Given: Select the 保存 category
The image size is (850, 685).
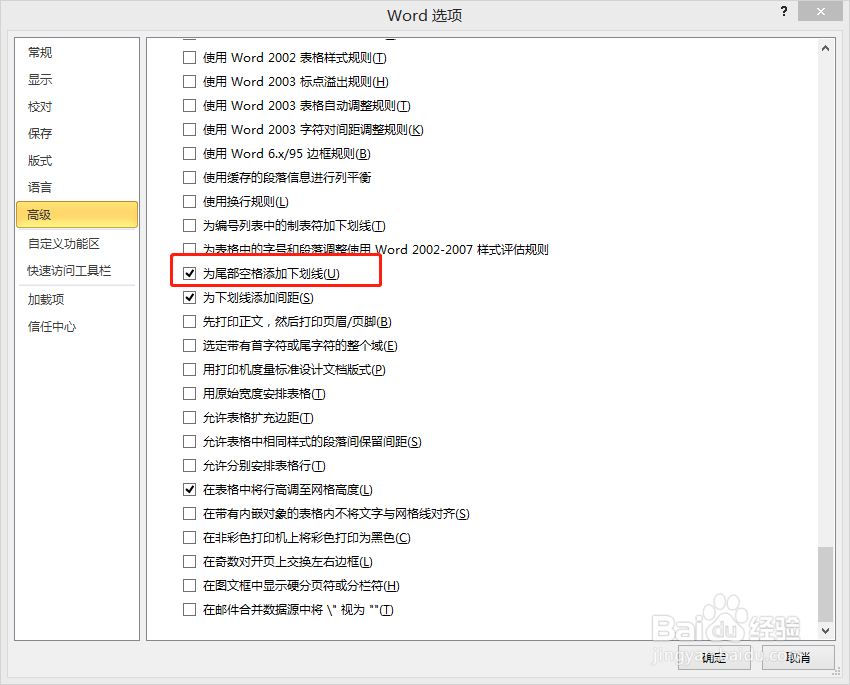Looking at the screenshot, I should pyautogui.click(x=76, y=133).
